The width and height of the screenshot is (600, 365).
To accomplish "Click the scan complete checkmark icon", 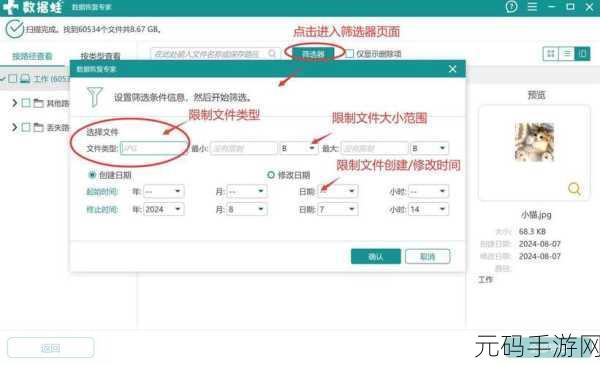I will click(15, 29).
